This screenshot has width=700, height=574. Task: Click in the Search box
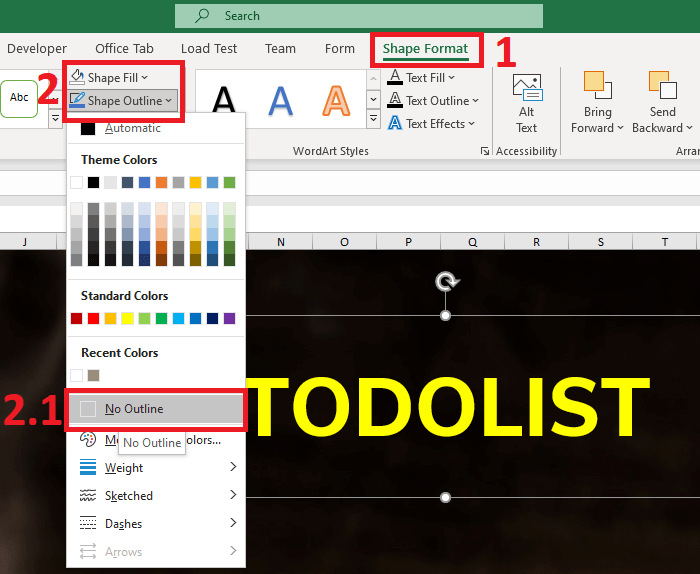359,16
